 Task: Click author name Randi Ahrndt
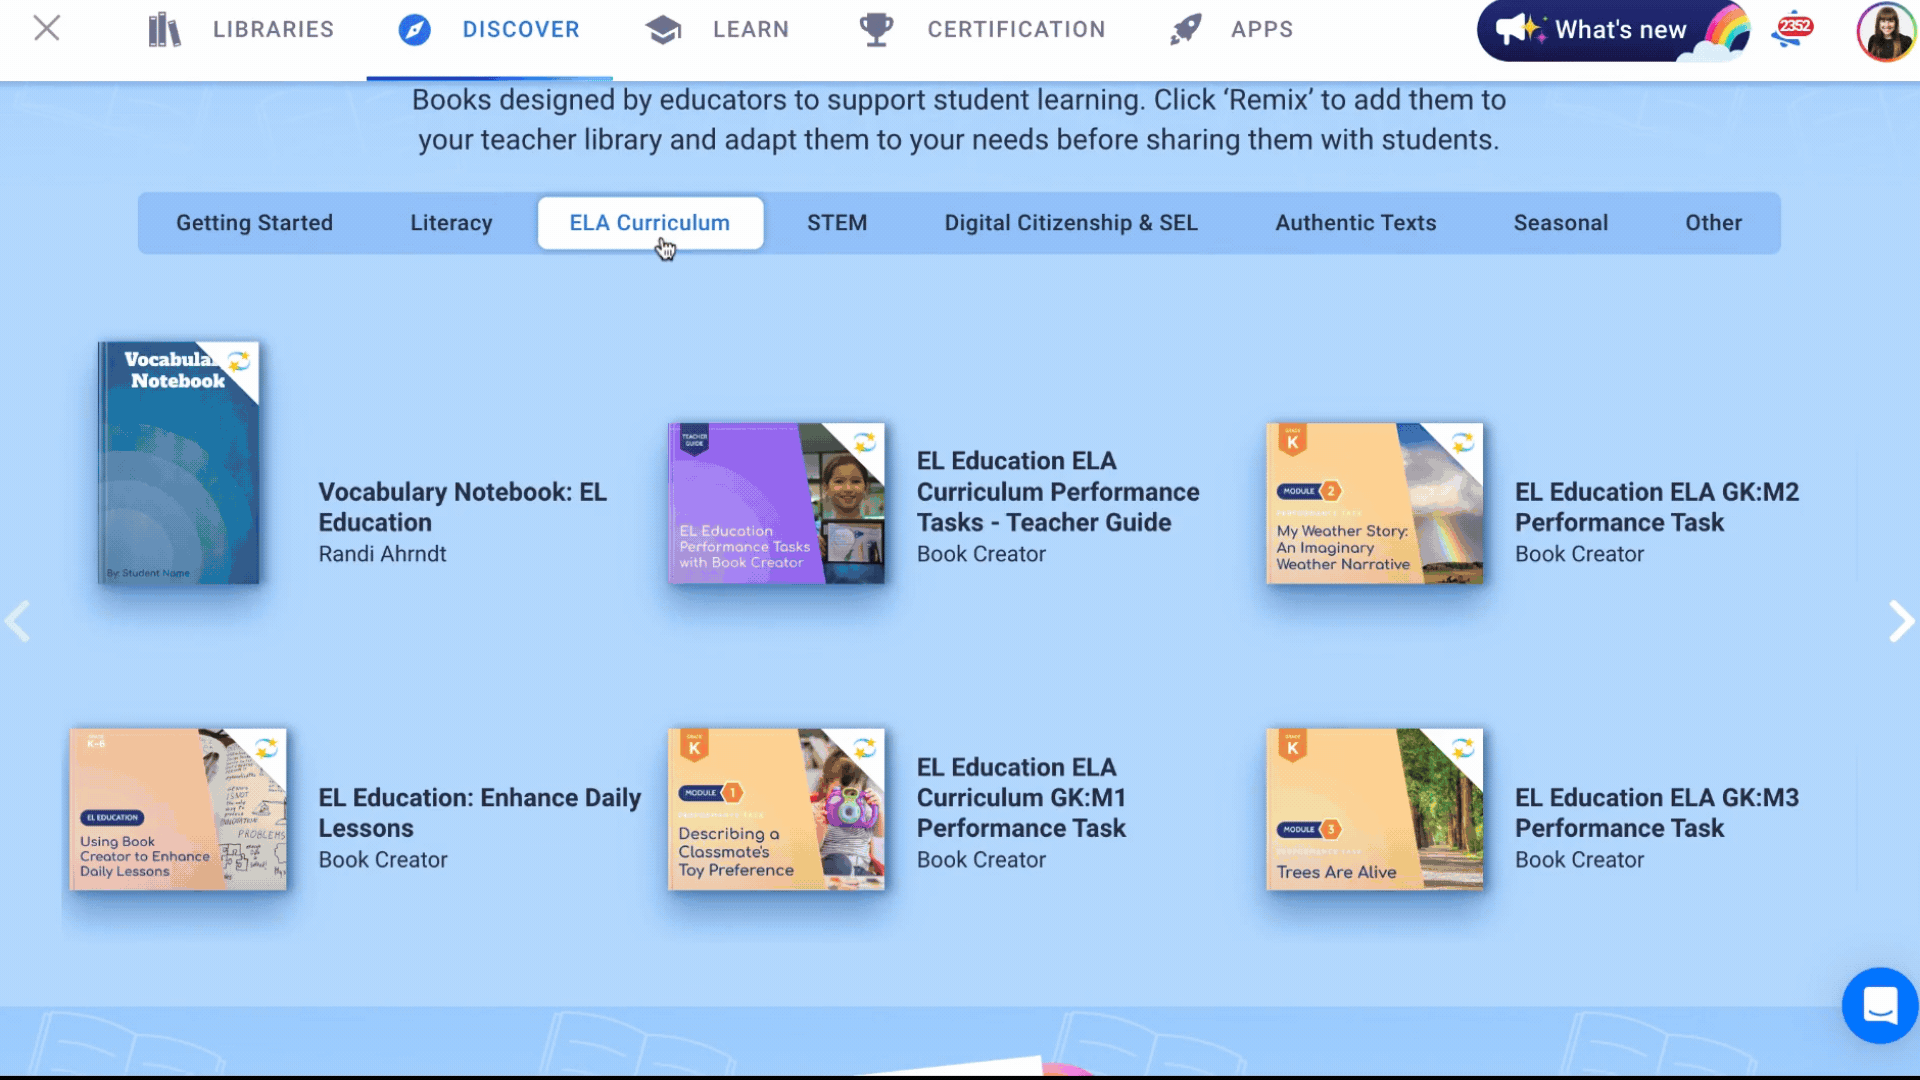pos(382,554)
